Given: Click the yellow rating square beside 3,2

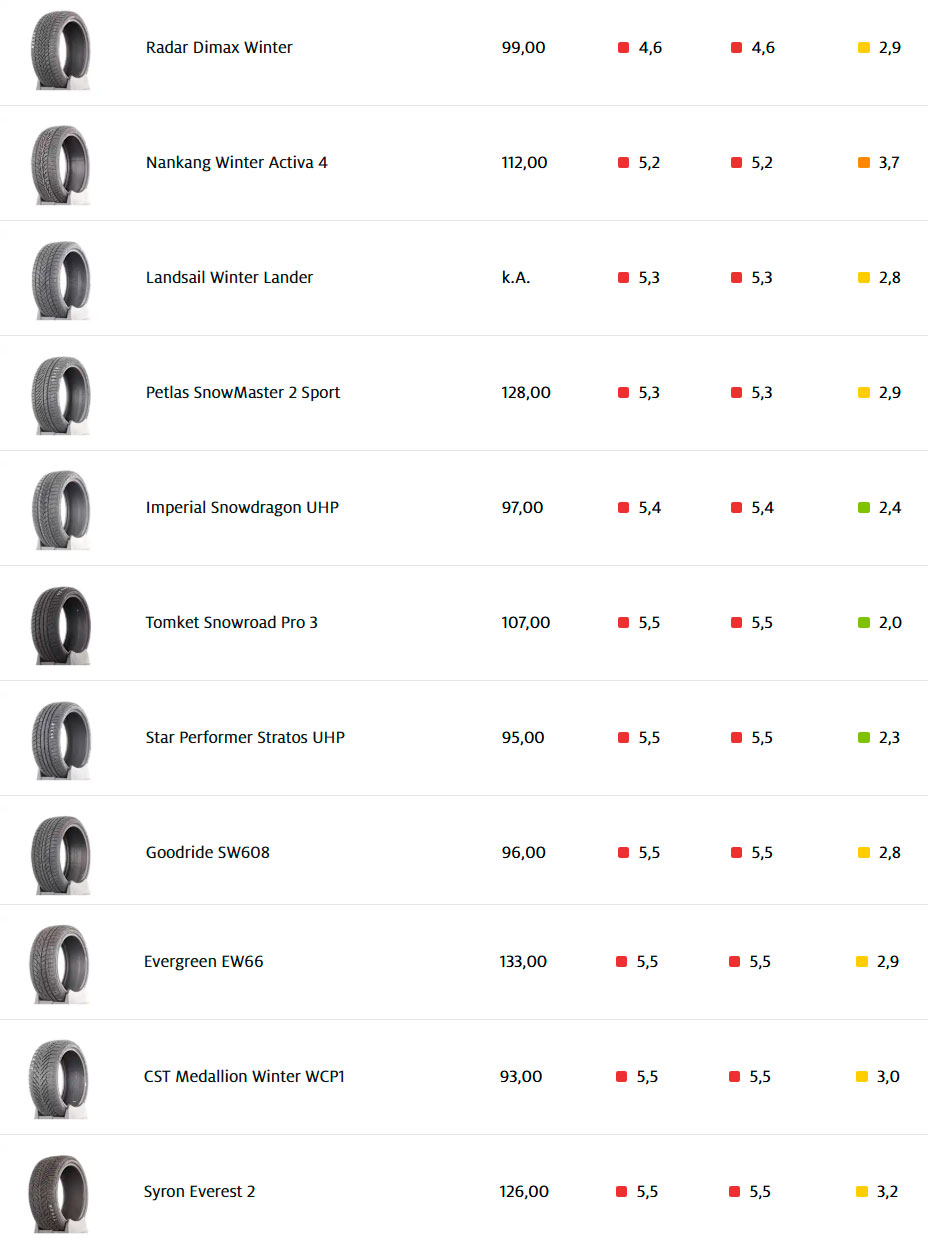Looking at the screenshot, I should click(x=862, y=1192).
